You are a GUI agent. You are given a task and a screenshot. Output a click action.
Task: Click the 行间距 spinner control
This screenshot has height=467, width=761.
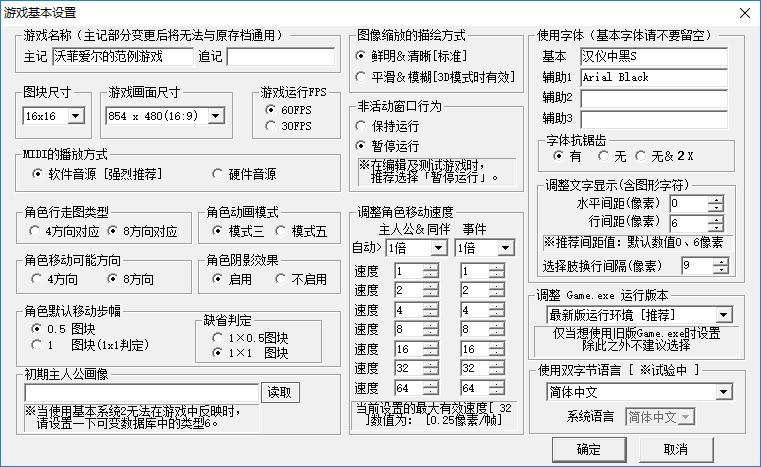715,223
